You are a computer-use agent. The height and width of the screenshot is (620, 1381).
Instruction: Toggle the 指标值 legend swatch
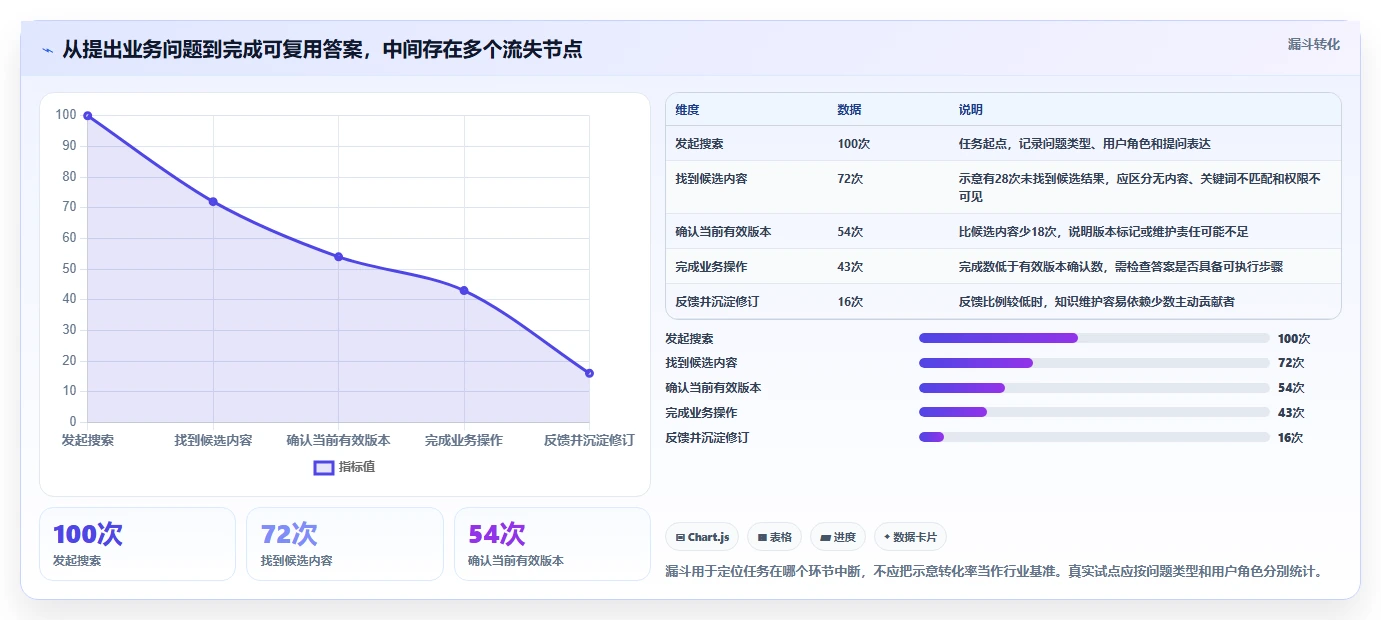pyautogui.click(x=324, y=467)
